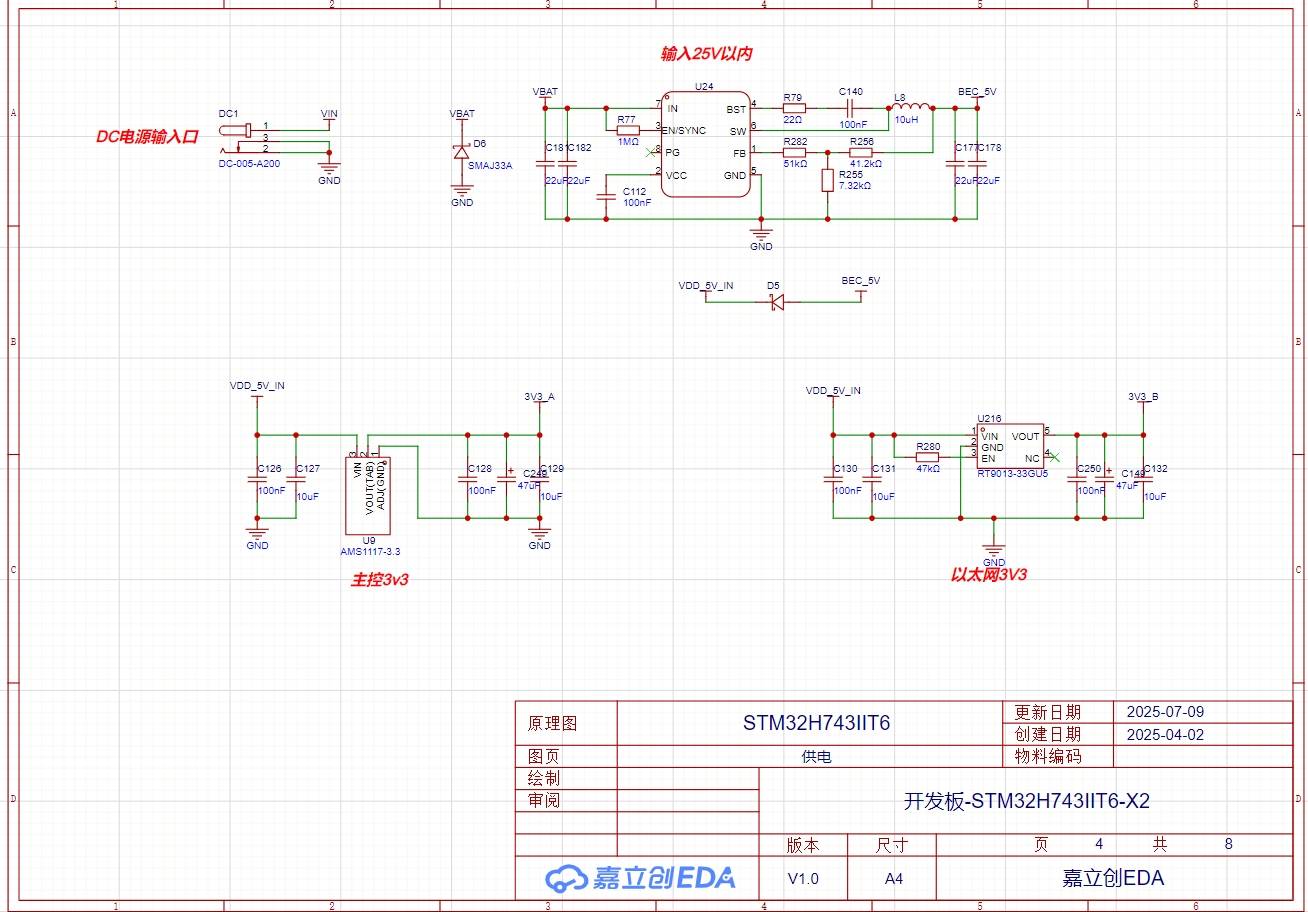Pick the C140 capacitor symbol
The image size is (1308, 912).
pyautogui.click(x=851, y=107)
